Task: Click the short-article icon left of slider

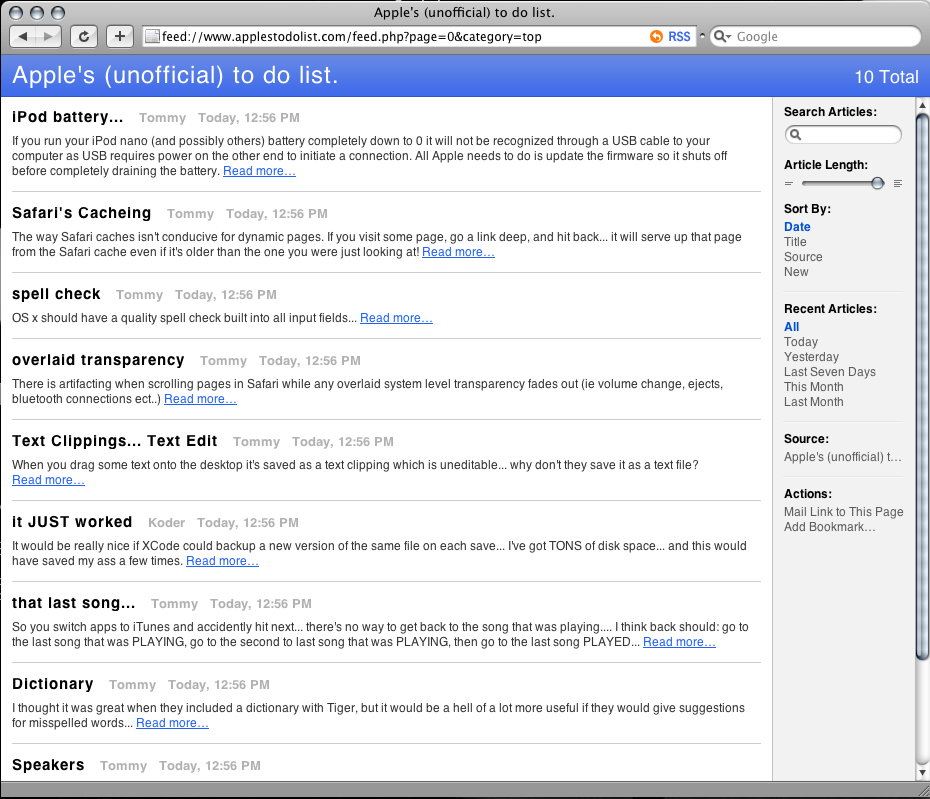Action: [x=788, y=183]
